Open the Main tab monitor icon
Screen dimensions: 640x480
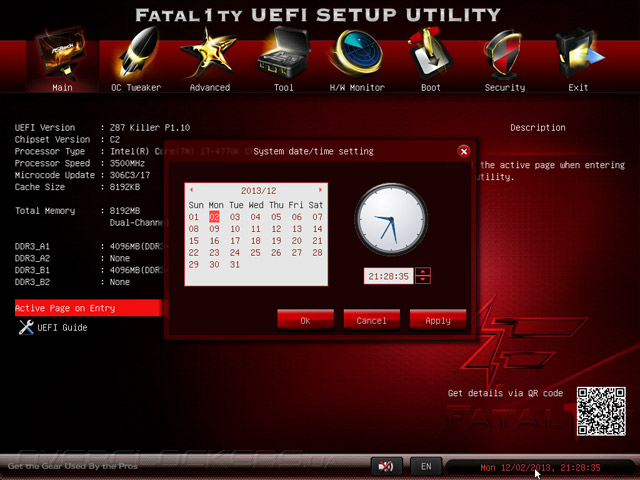(62, 55)
